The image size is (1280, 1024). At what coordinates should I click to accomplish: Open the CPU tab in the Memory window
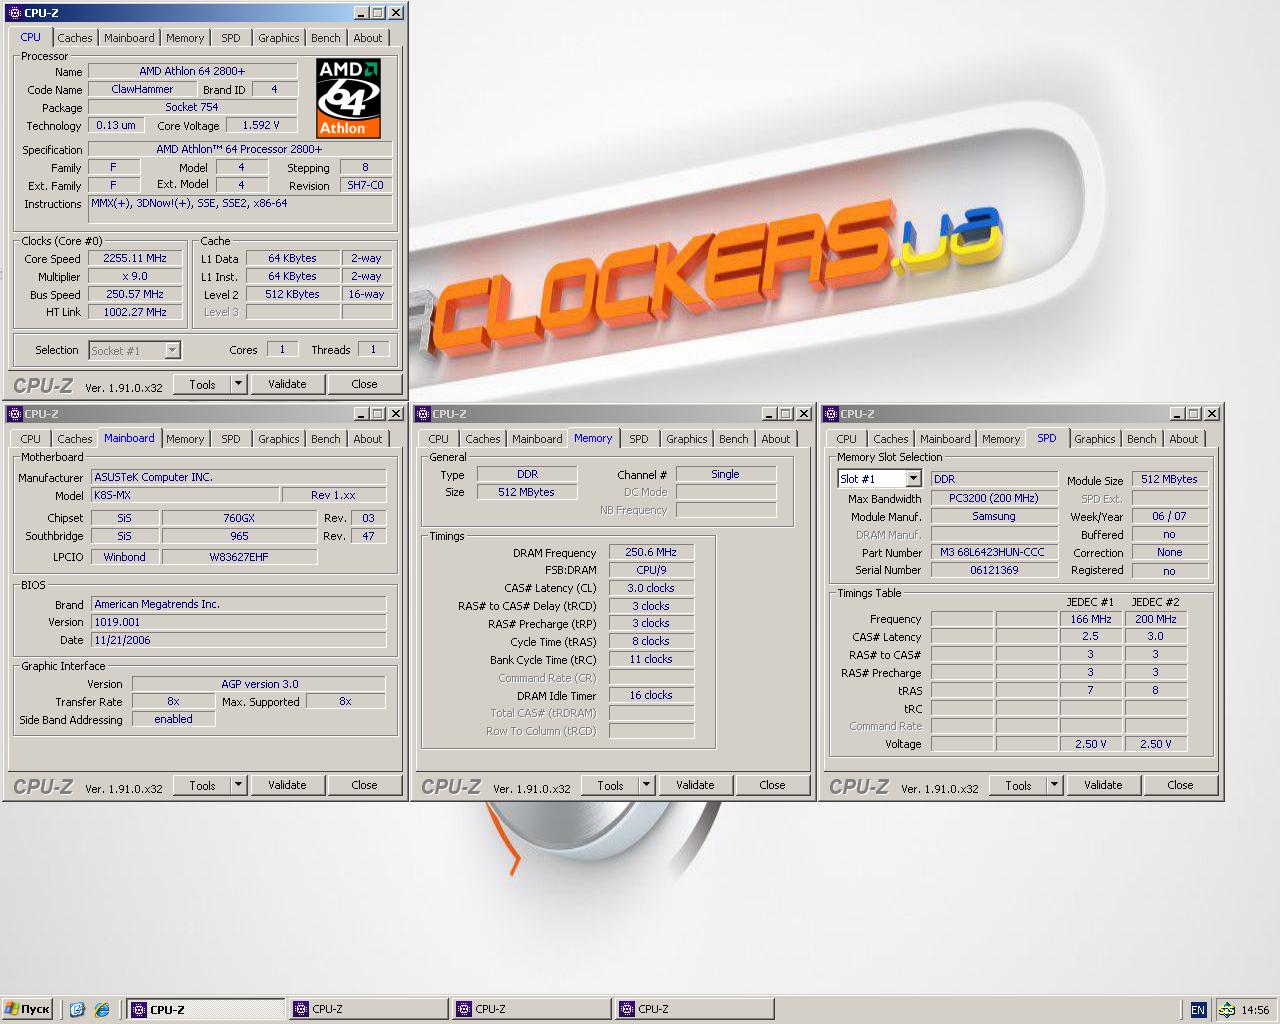pos(439,439)
